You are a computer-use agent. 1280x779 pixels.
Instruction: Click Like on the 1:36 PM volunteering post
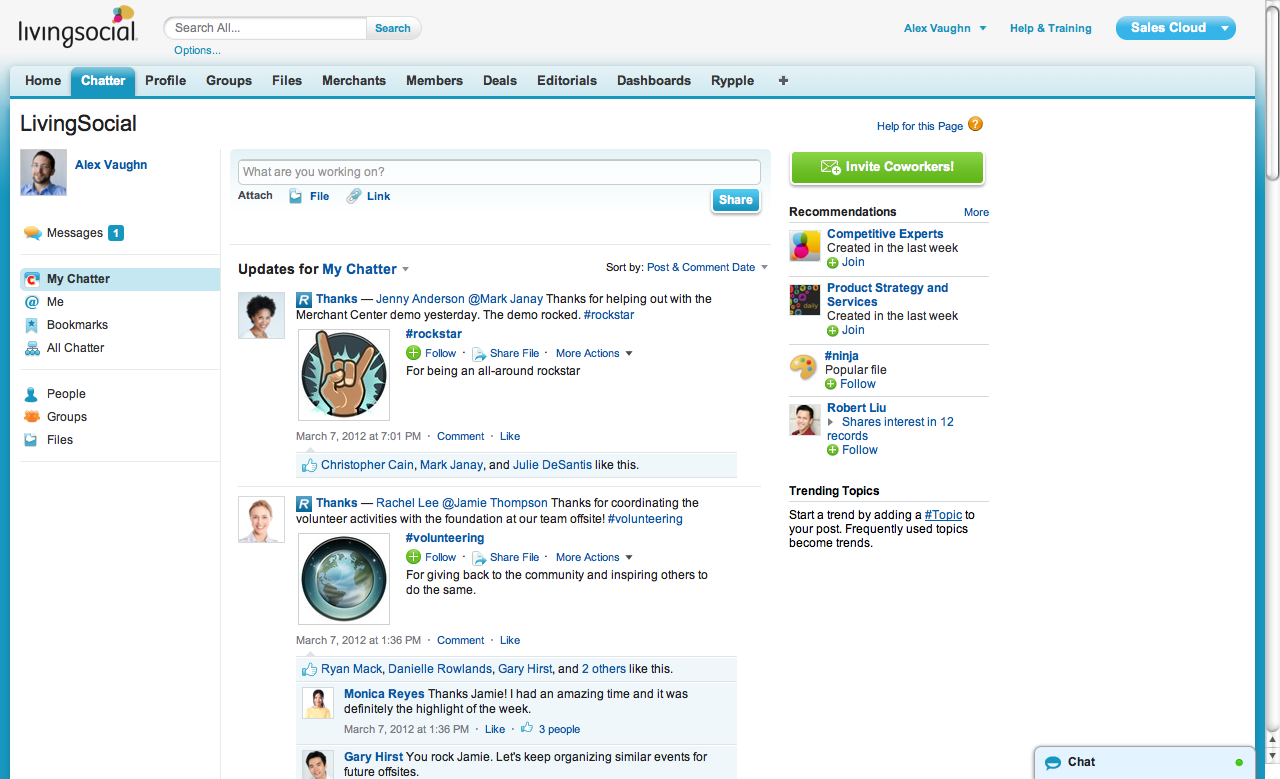(510, 640)
